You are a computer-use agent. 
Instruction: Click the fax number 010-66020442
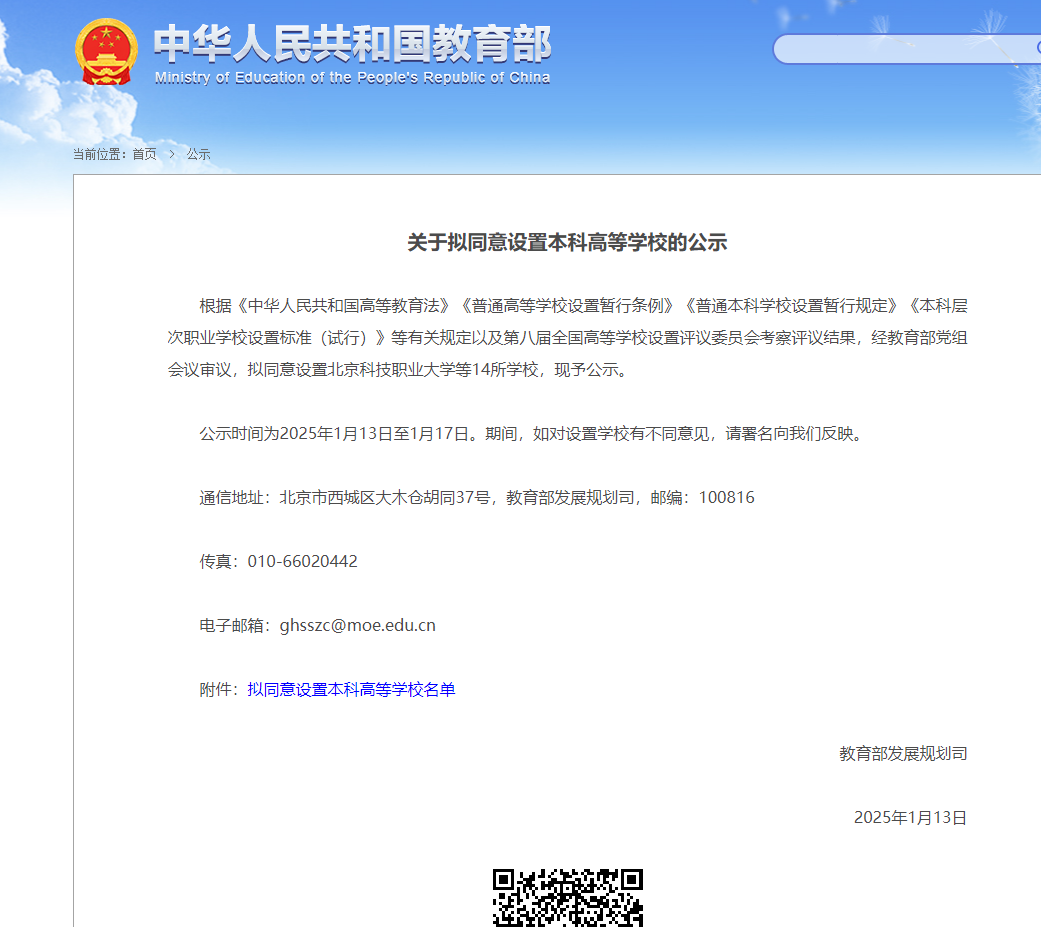click(303, 561)
